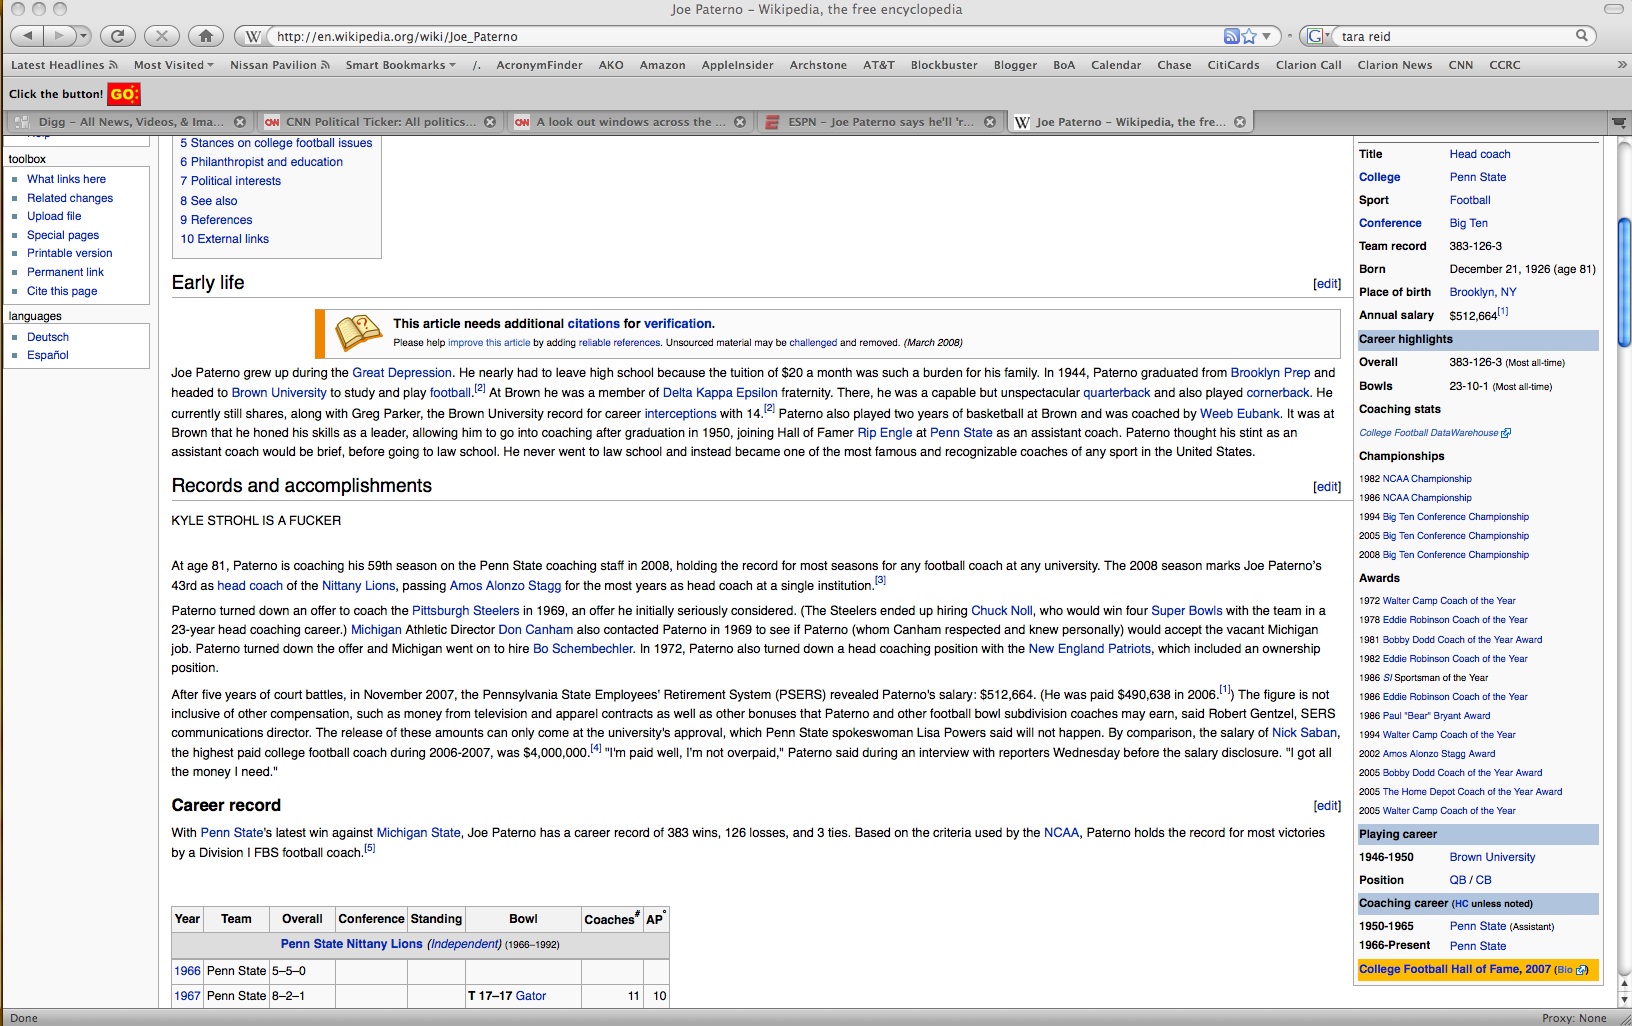Close the Joe Paterno Wikipedia tab

1240,122
